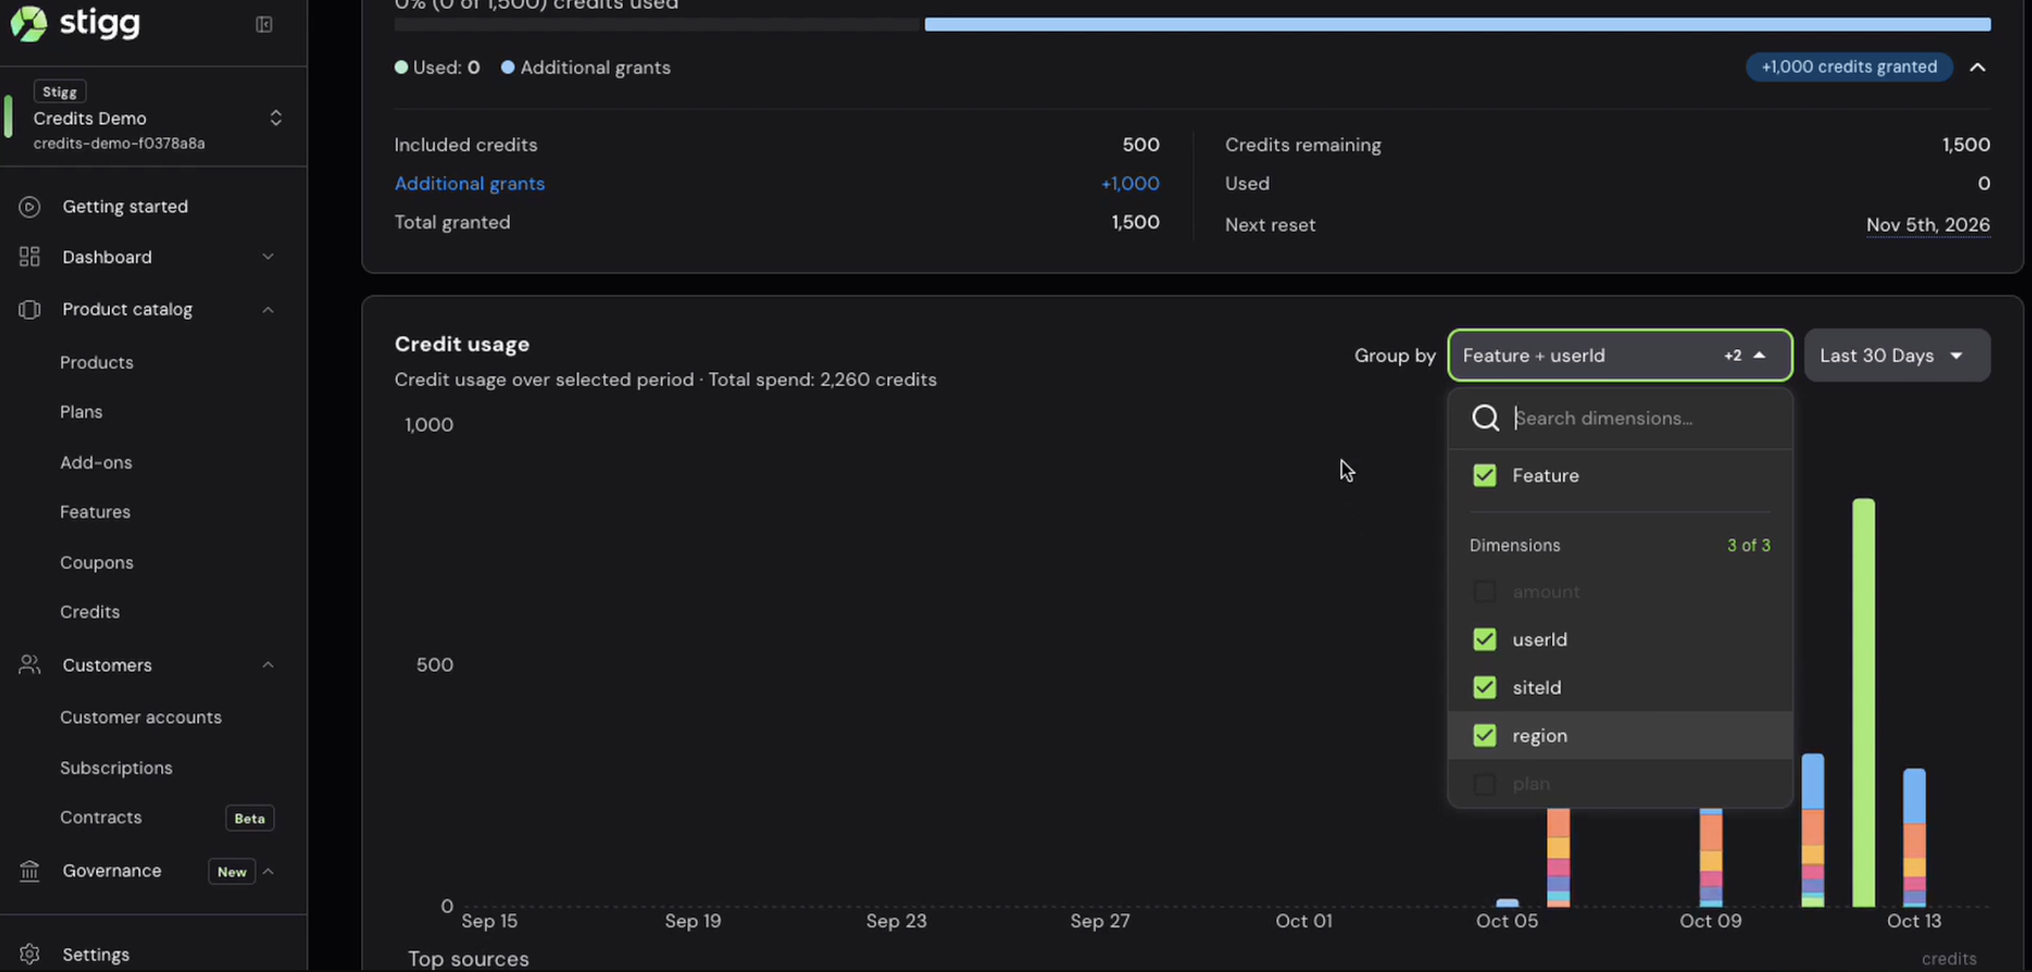Expand the Dashboard section chevron
This screenshot has width=2032, height=972.
point(268,257)
